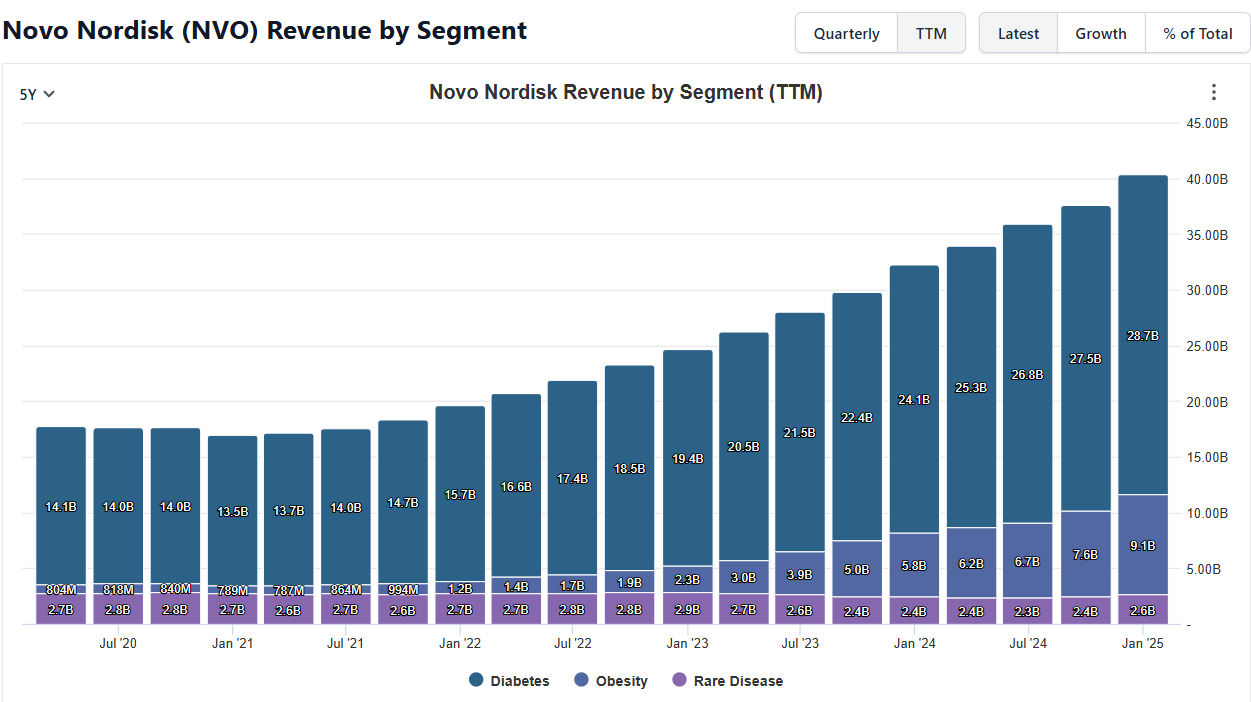
Task: Click the 9.1B Obesity bar segment
Action: pyautogui.click(x=1143, y=546)
